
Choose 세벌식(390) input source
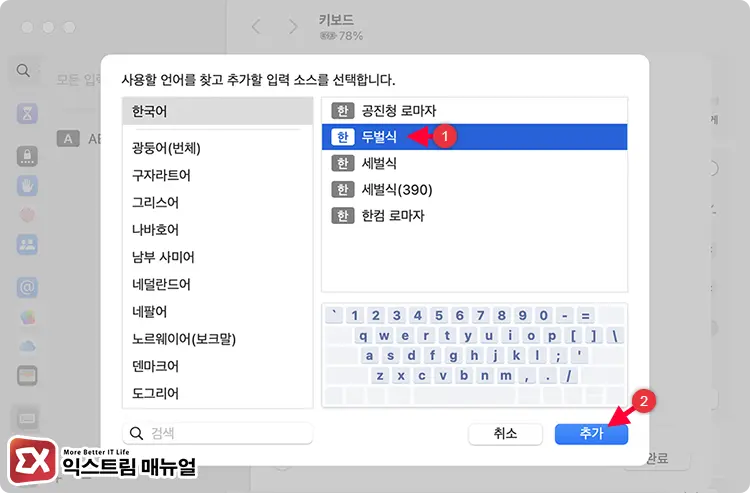tap(474, 189)
